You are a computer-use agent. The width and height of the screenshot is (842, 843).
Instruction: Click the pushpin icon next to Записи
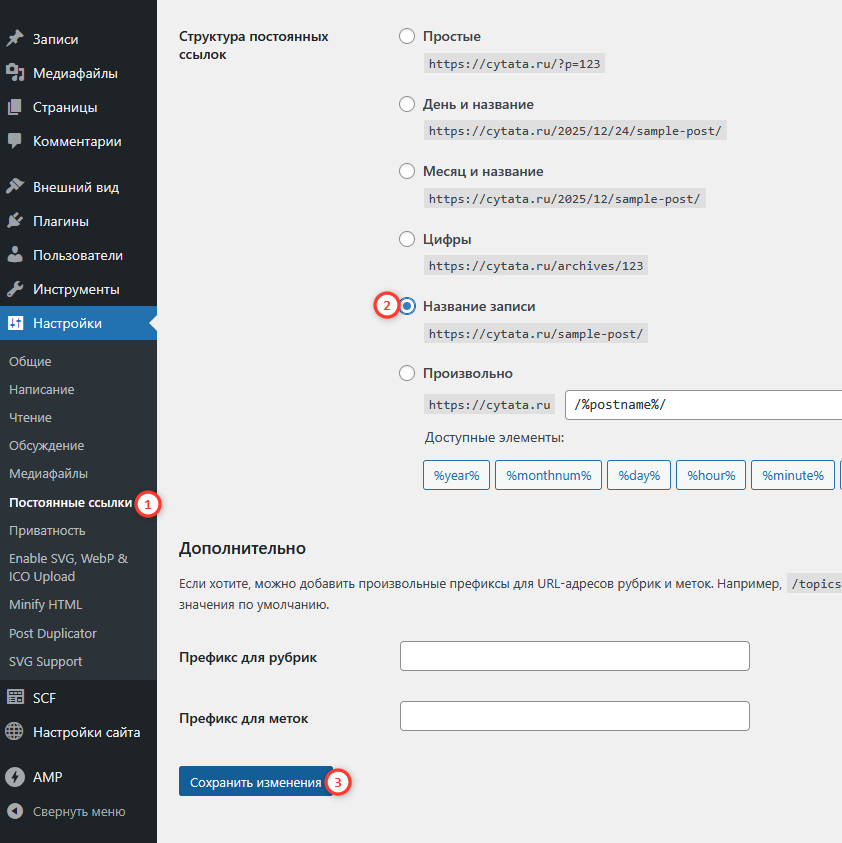[x=15, y=39]
